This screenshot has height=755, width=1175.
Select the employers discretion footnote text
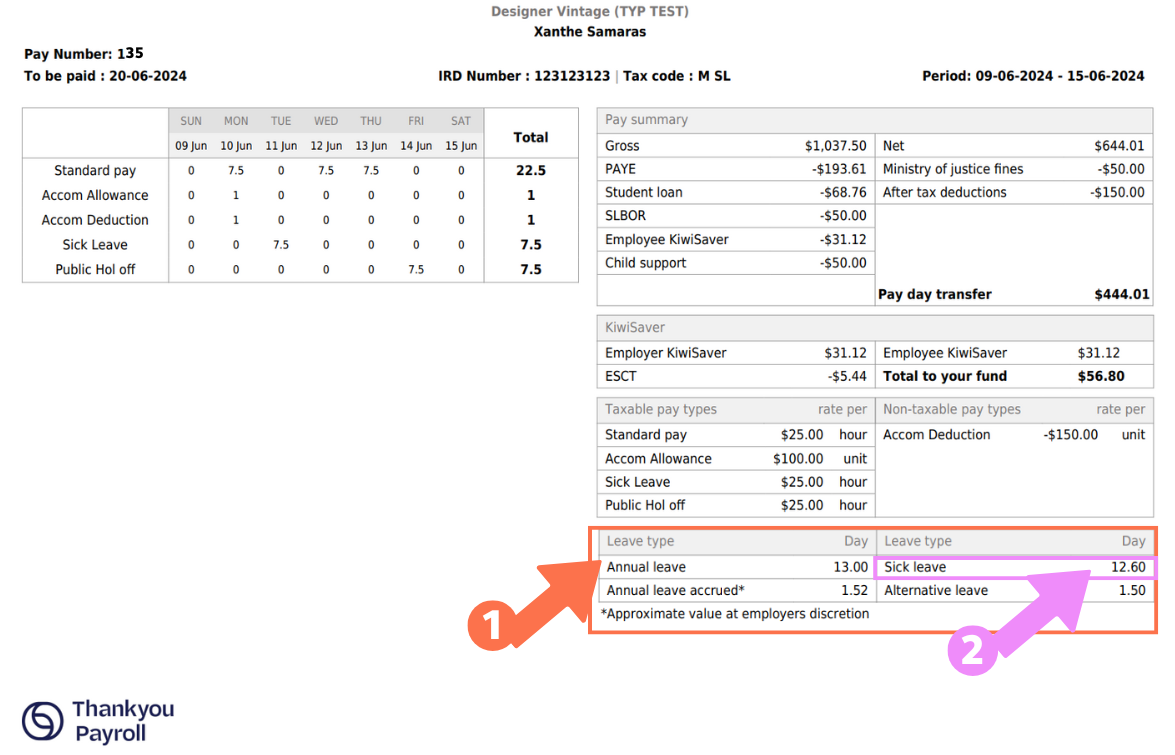point(734,613)
